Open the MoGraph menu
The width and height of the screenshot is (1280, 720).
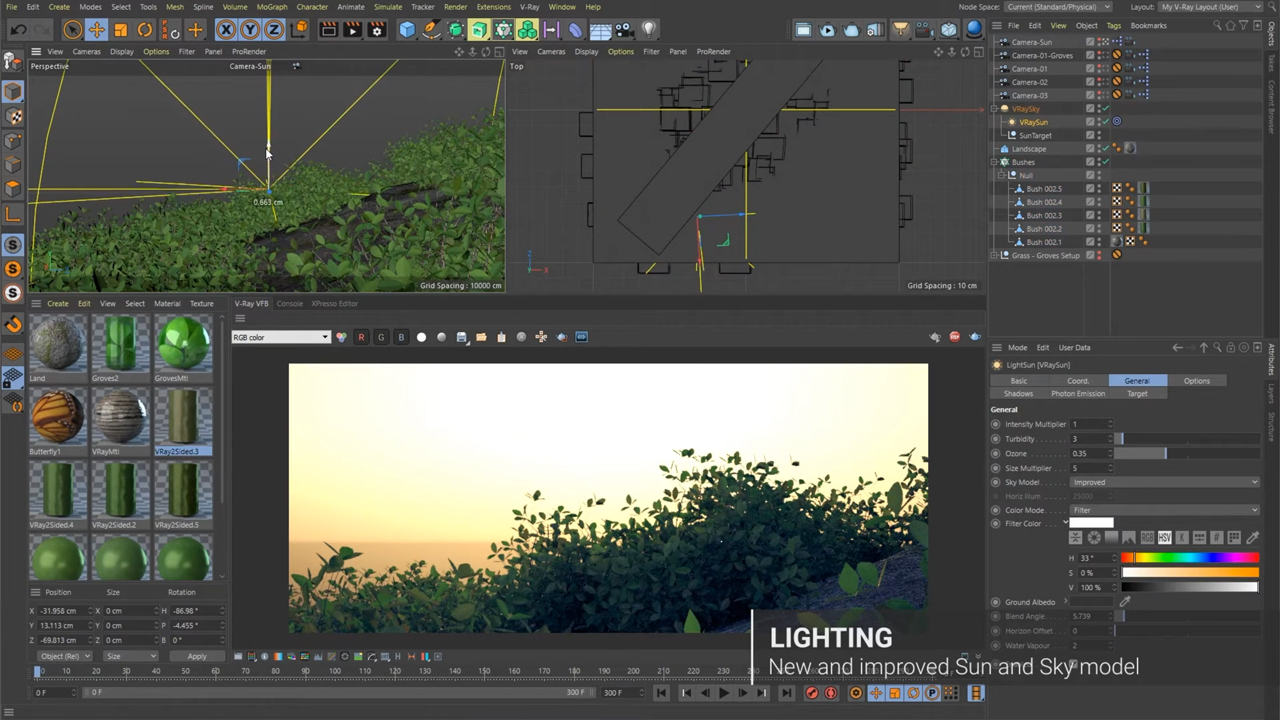(x=271, y=7)
